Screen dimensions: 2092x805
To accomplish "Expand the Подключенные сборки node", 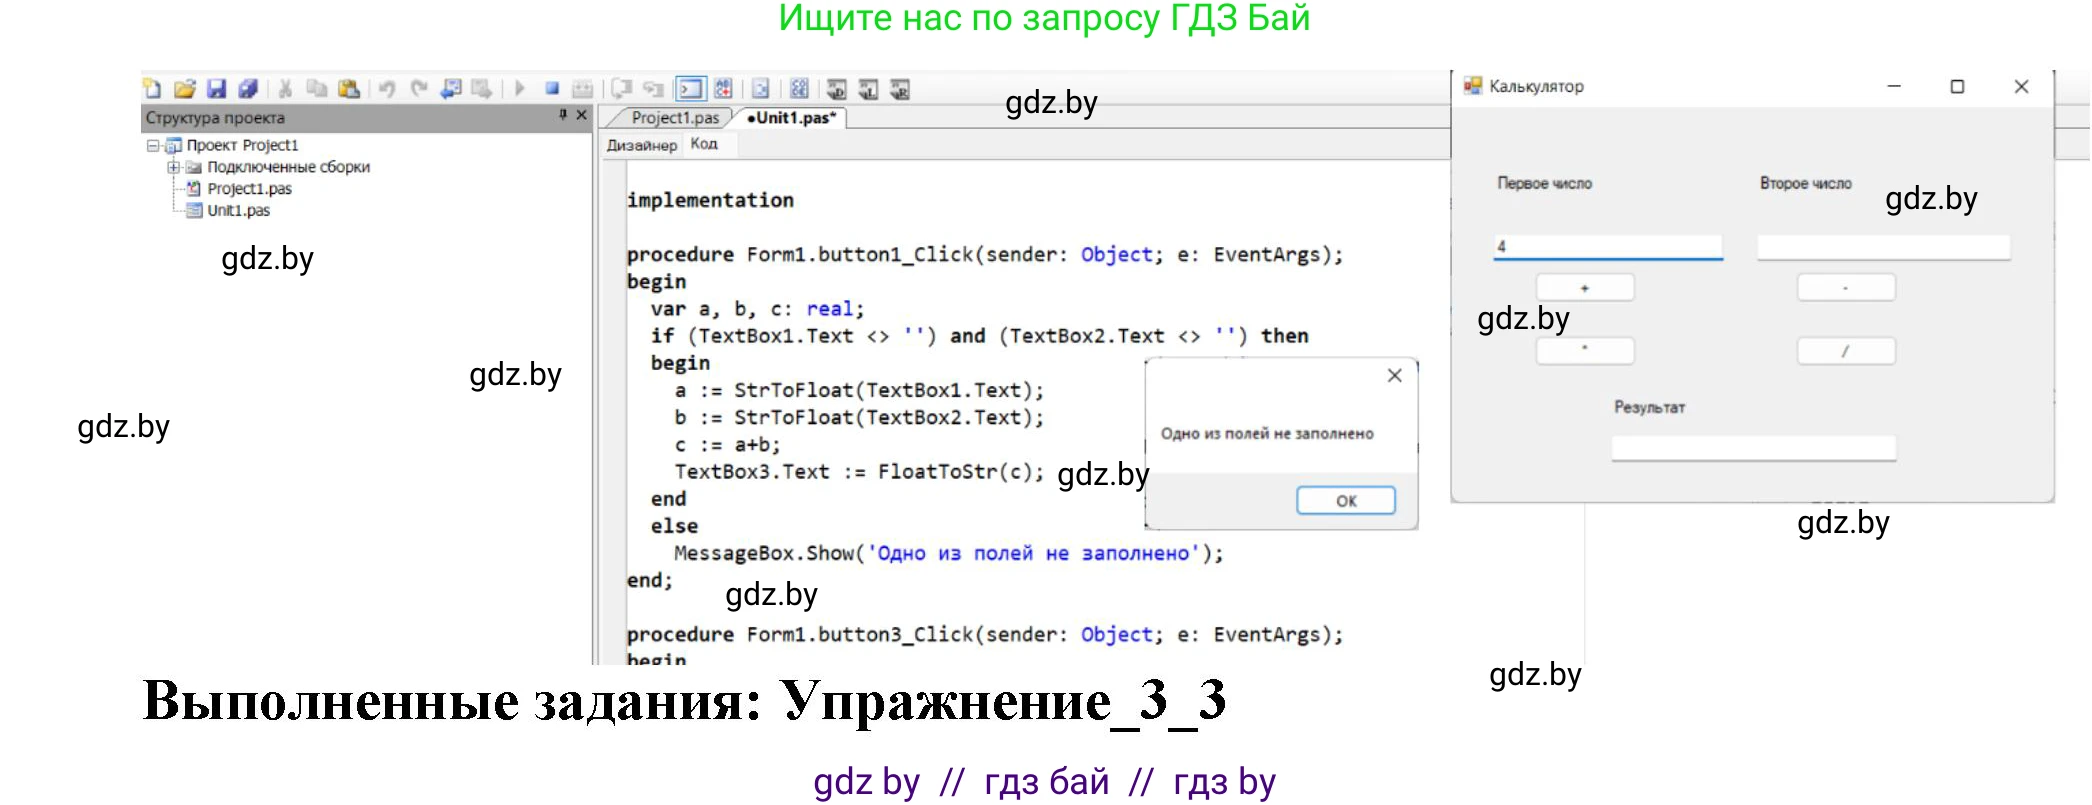I will [x=173, y=167].
